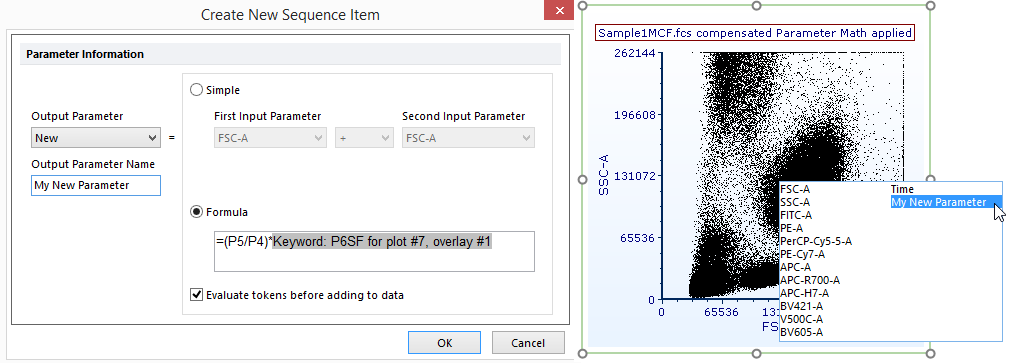Choose BV421-A from the parameter list
The image size is (1009, 364).
click(801, 306)
